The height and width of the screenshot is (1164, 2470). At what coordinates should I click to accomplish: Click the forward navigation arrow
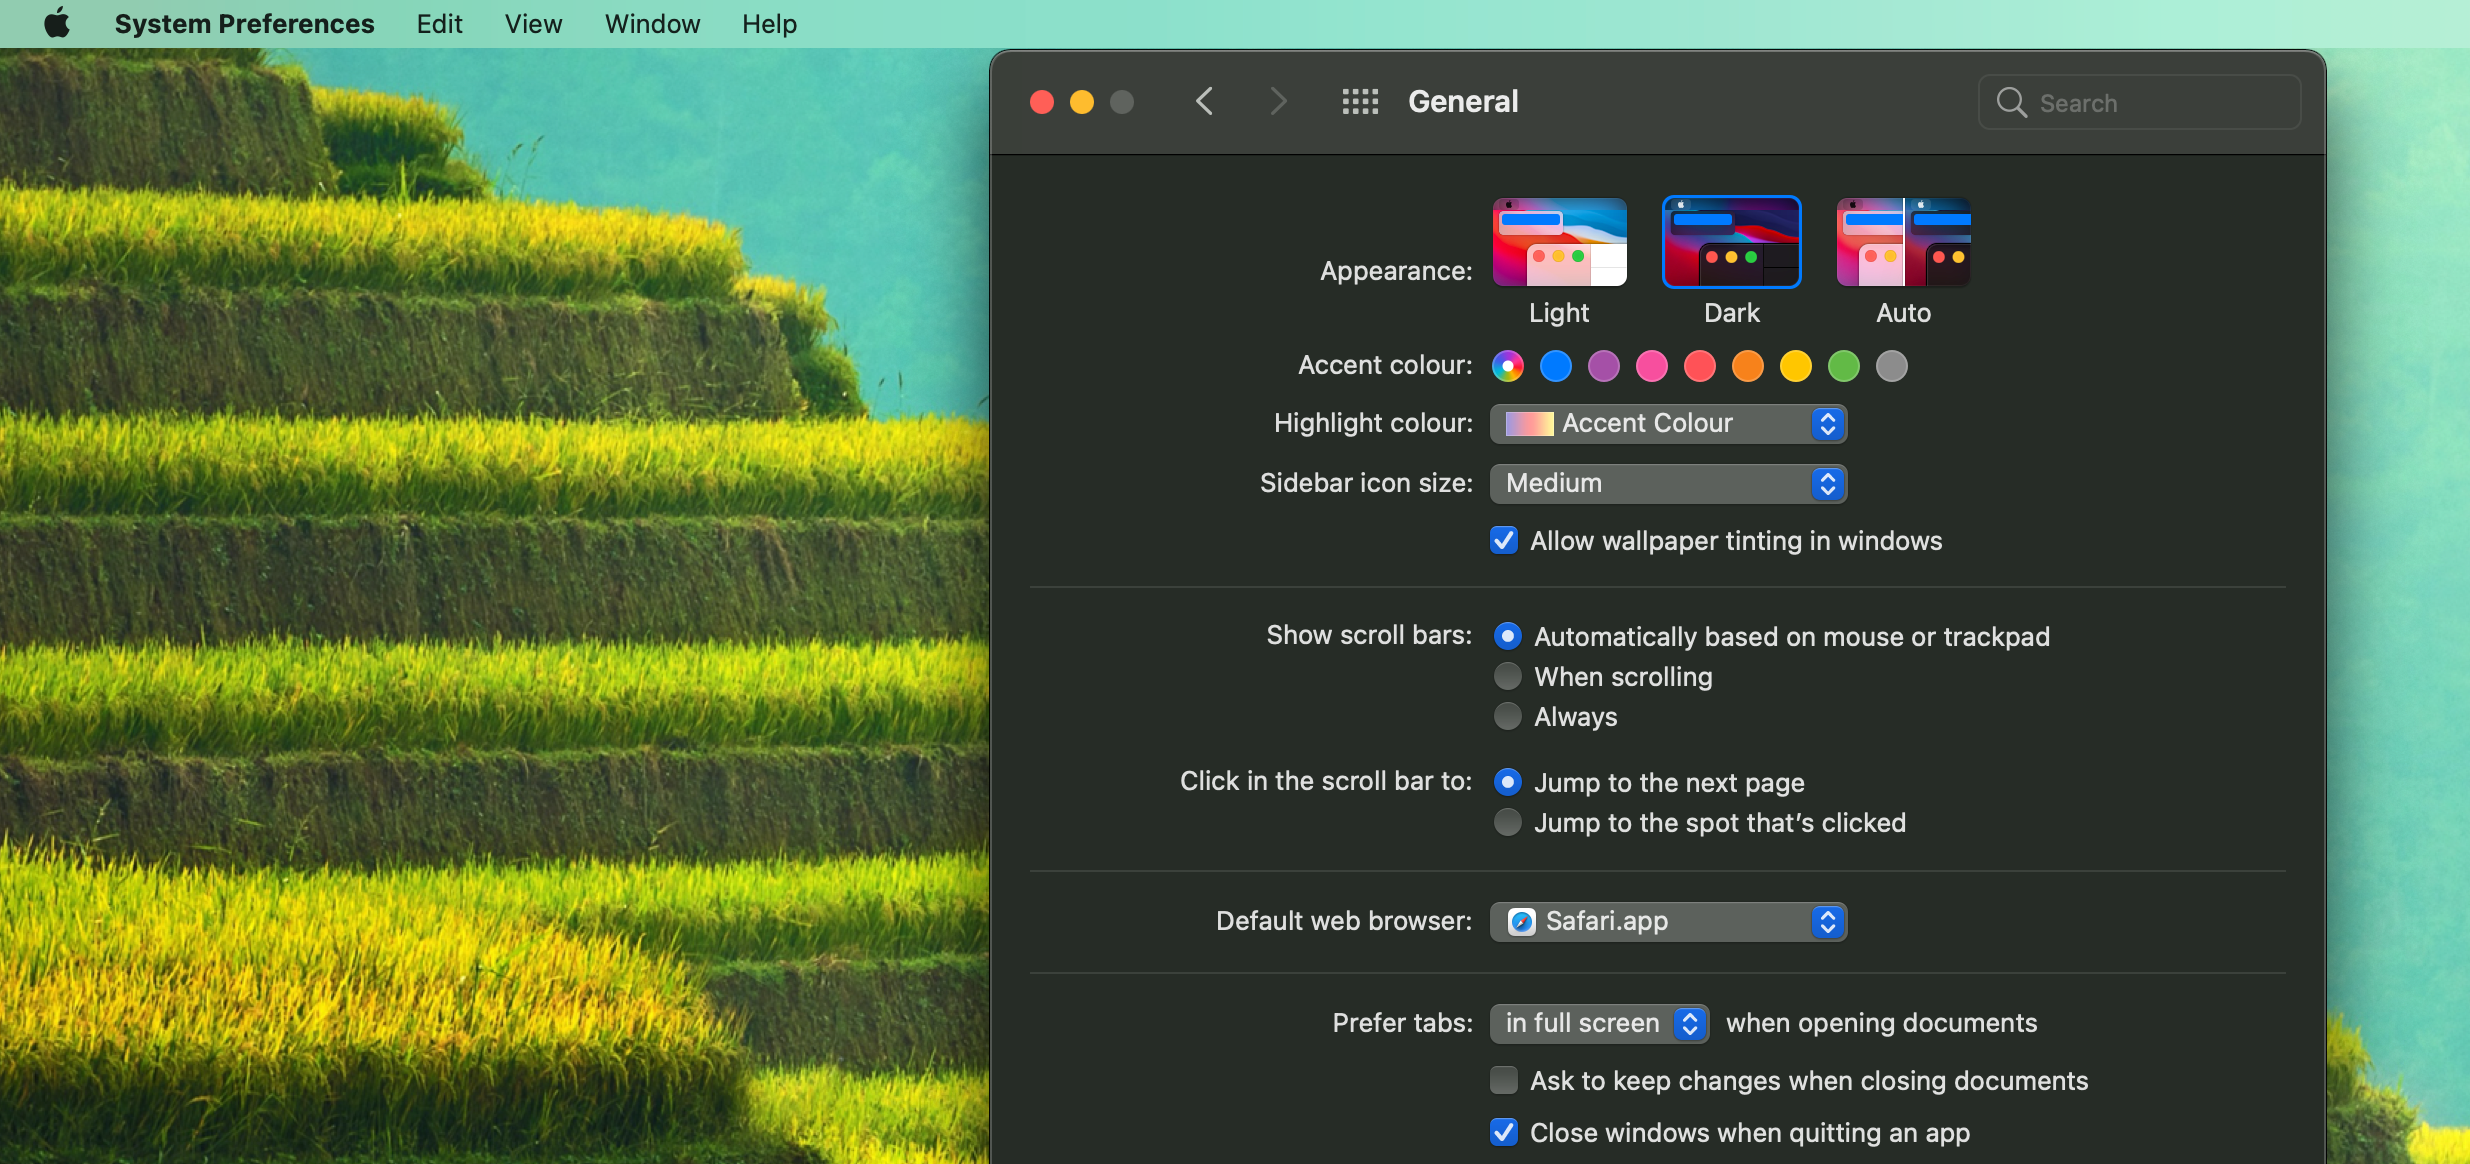(1278, 102)
